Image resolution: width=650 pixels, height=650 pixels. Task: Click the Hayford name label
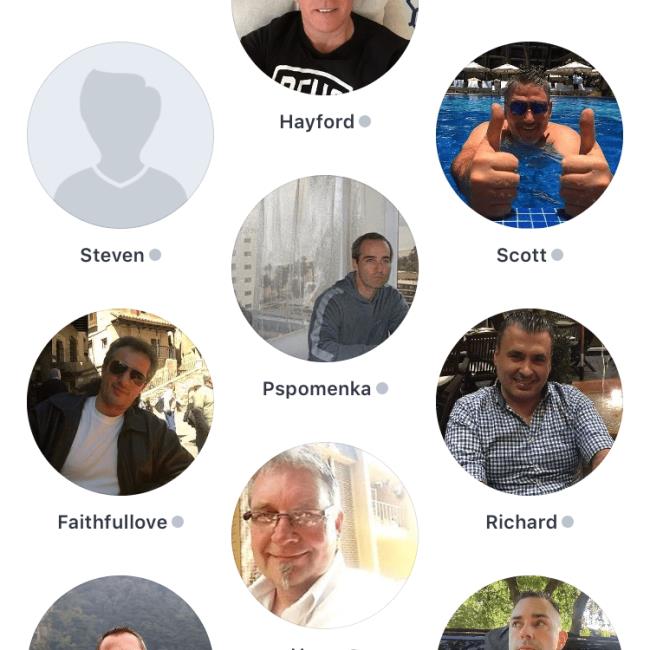coord(317,122)
